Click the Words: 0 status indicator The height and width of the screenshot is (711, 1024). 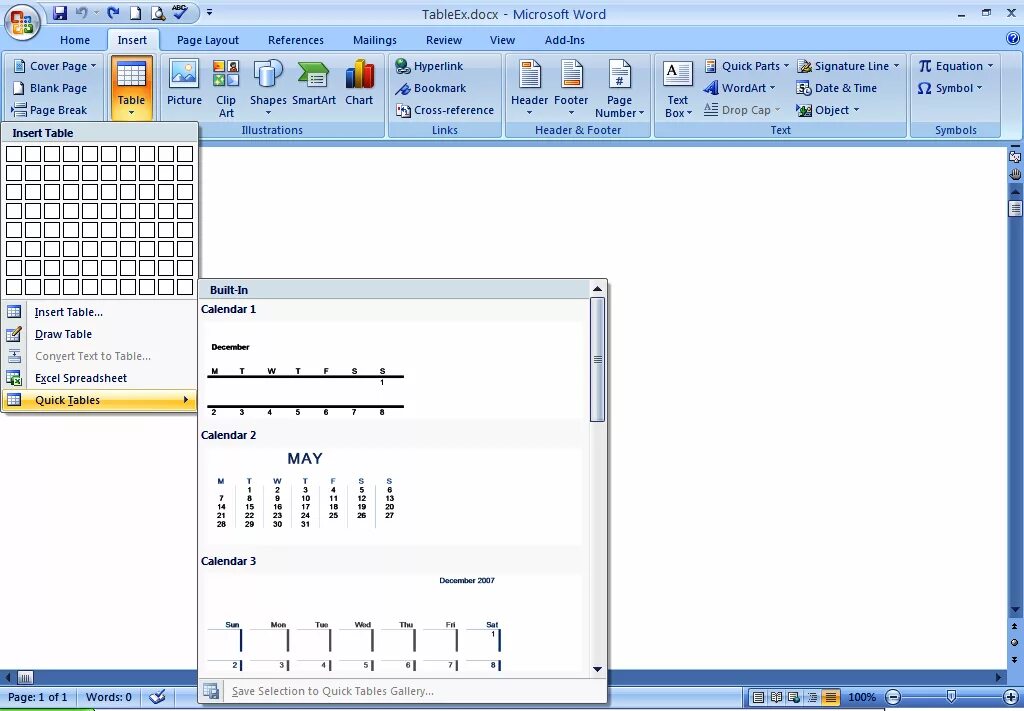(108, 697)
